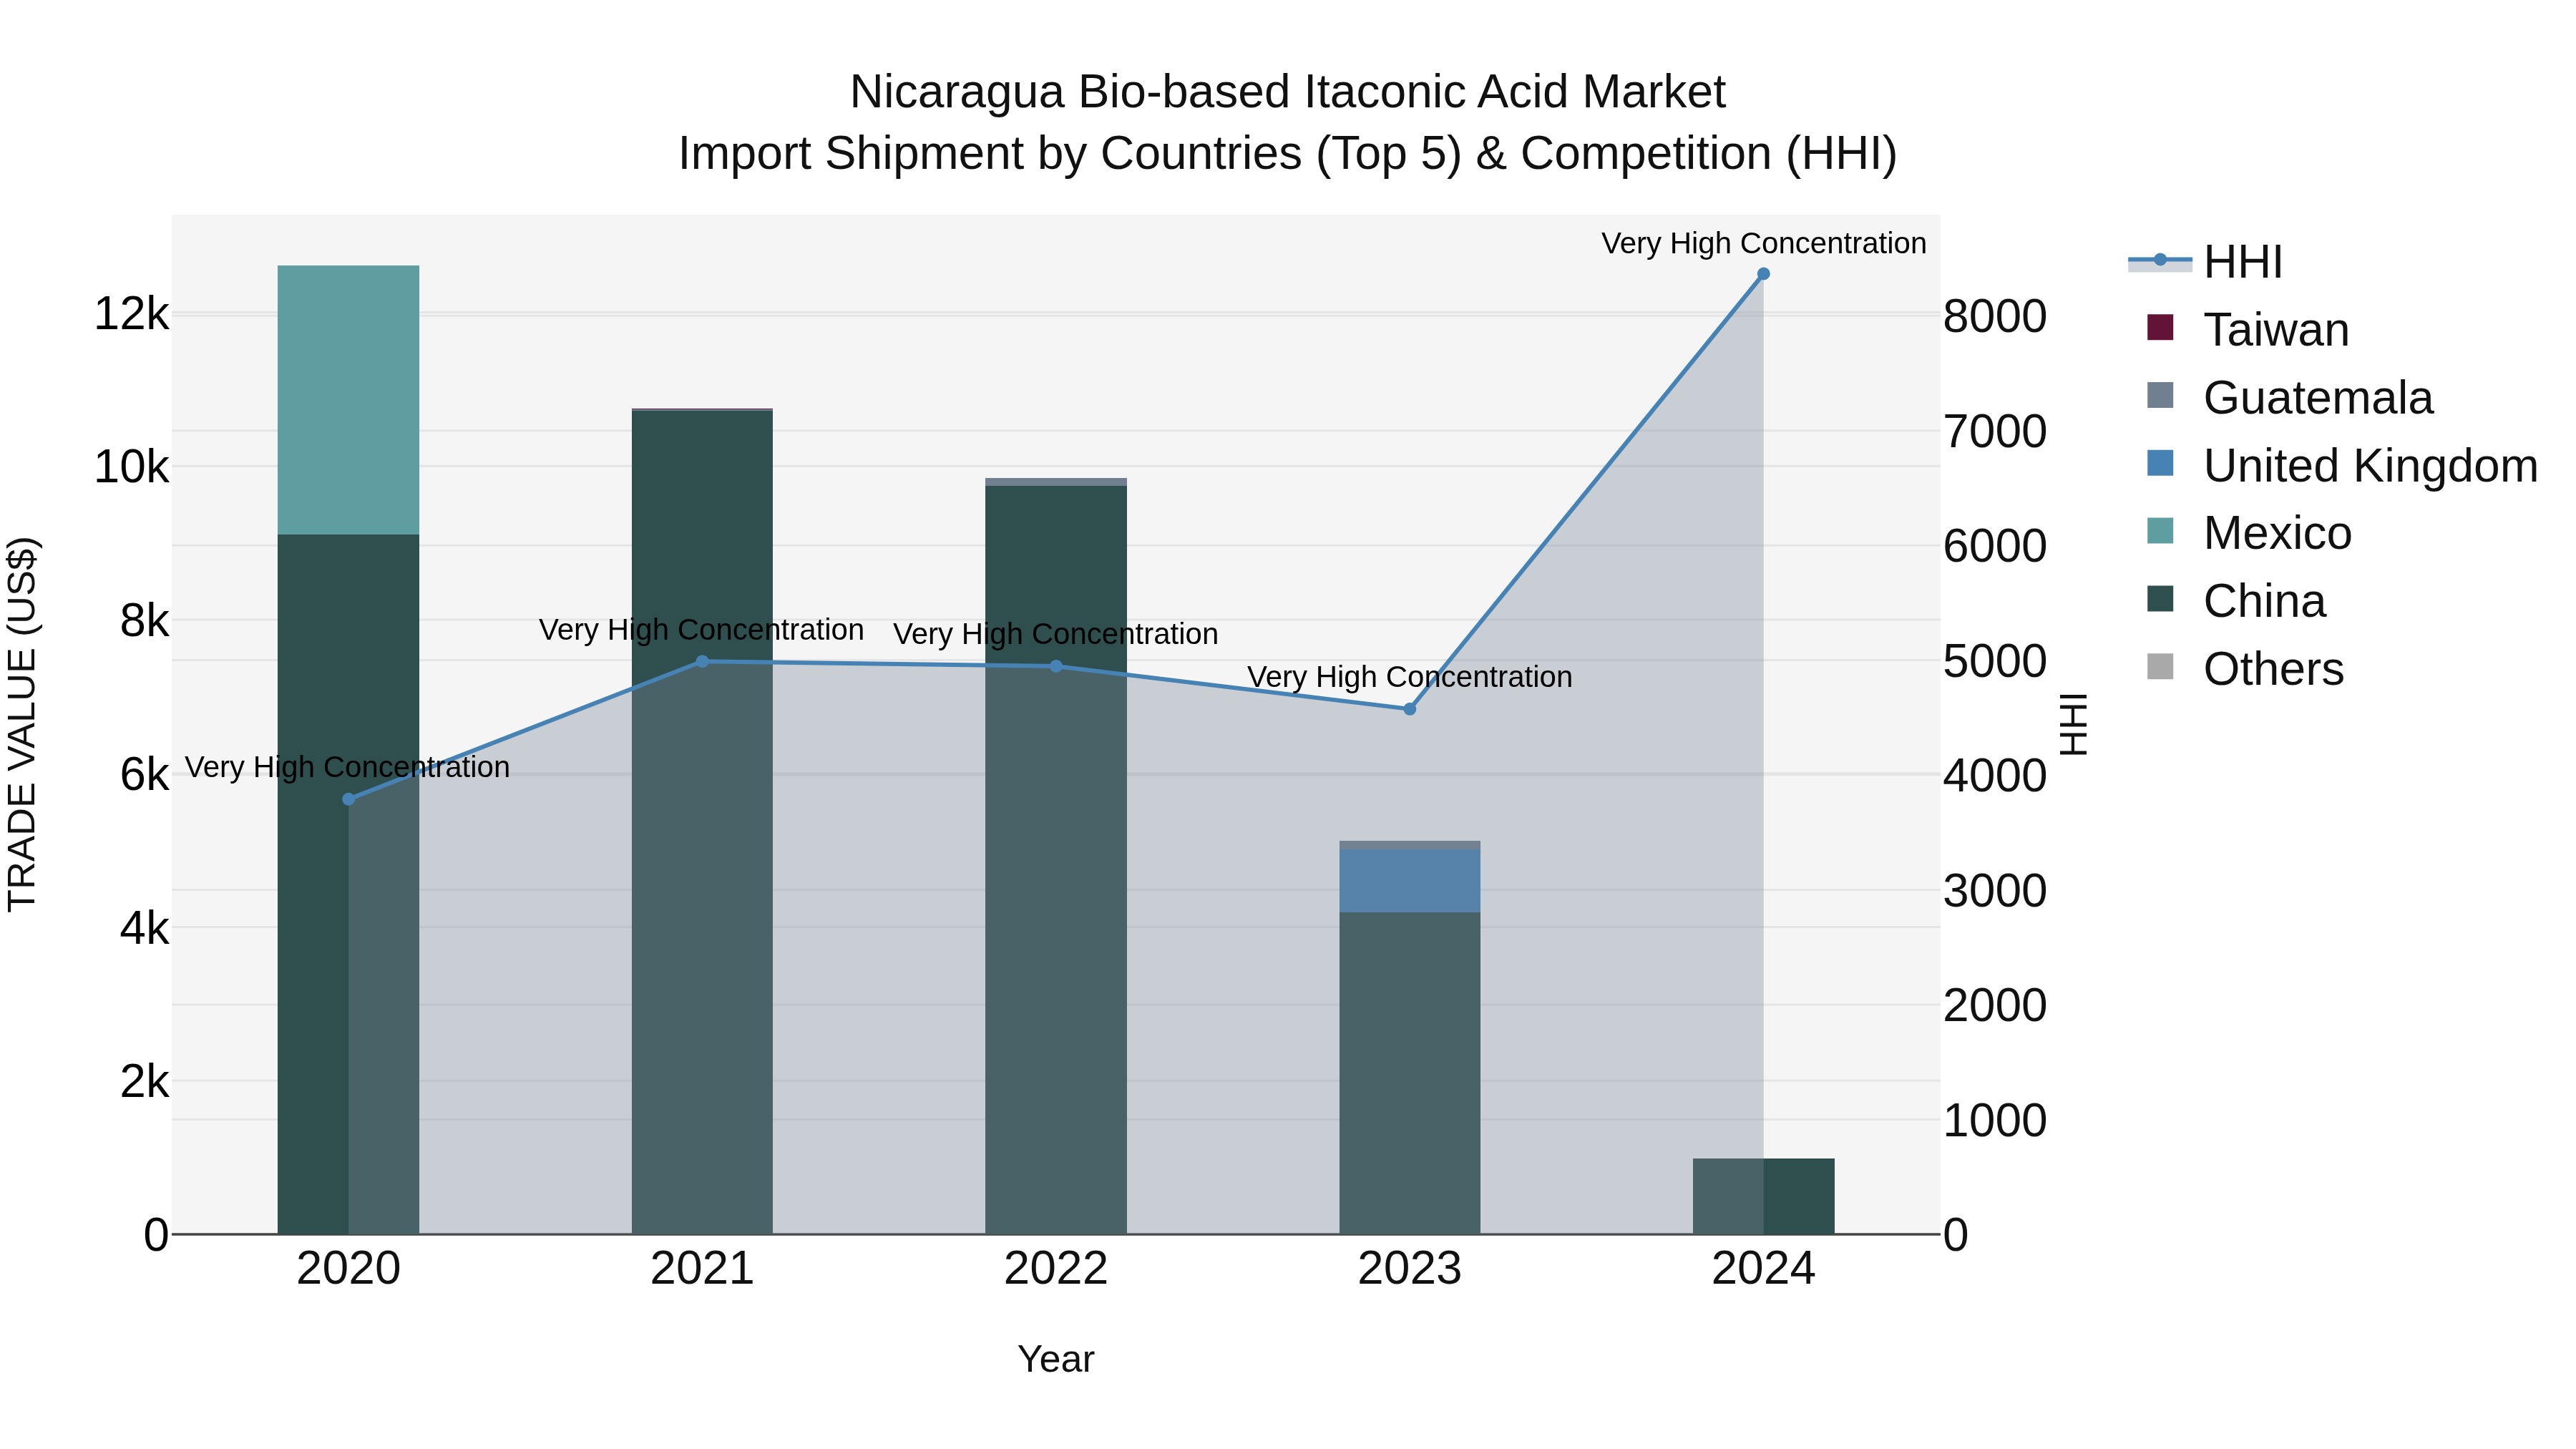2576x1449 pixels.
Task: Toggle the HHI legend entry
Action: point(2205,262)
